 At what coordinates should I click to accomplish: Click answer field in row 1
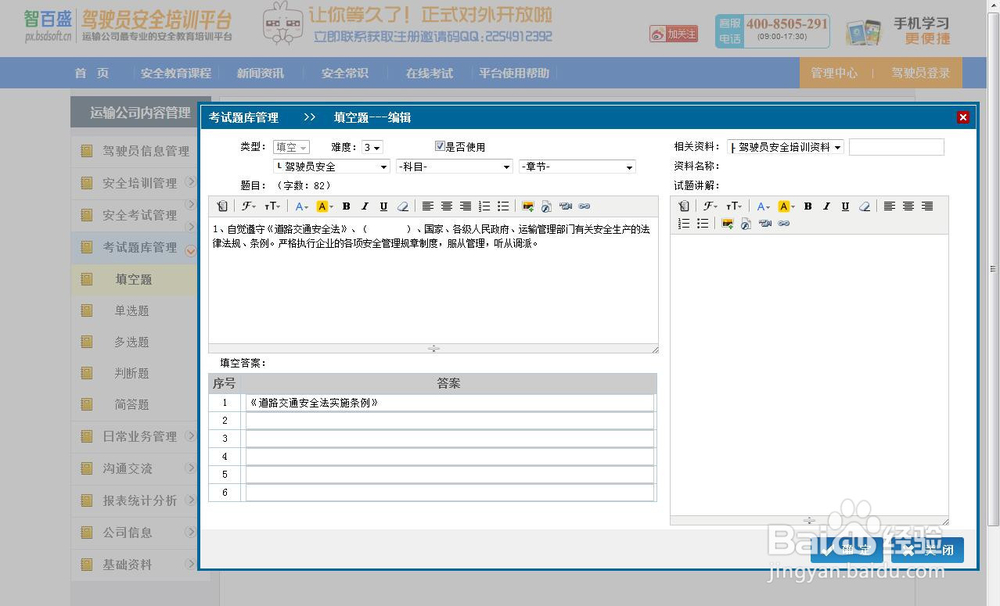pyautogui.click(x=450, y=403)
